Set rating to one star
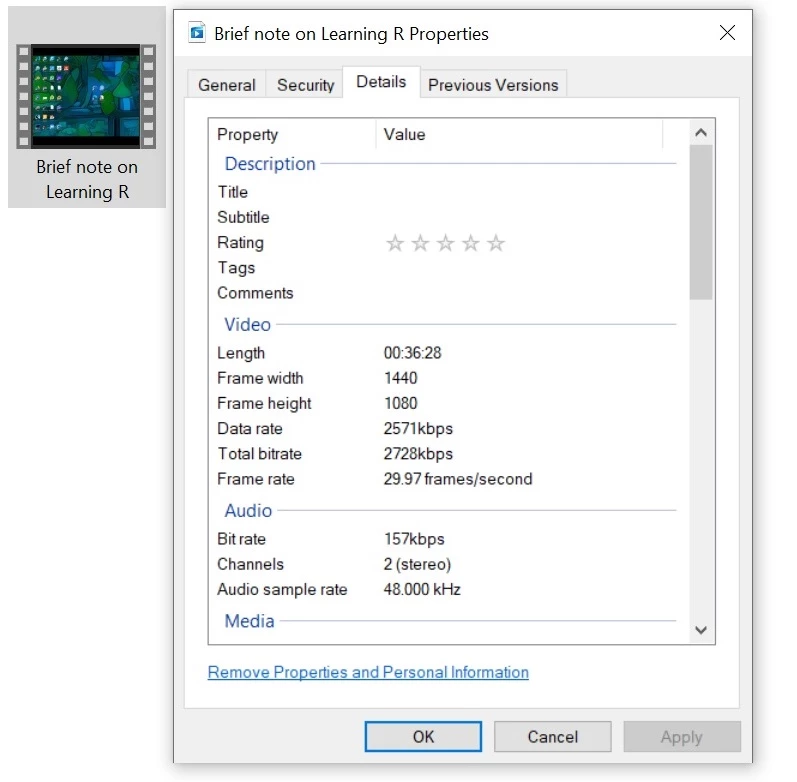Screen dimensions: 797x782 pos(395,243)
